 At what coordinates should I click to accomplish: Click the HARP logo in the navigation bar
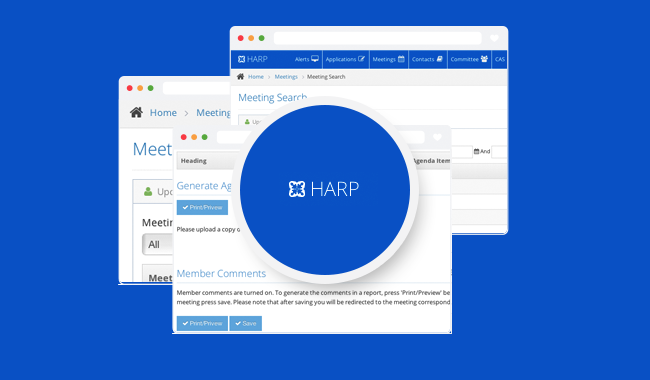tap(252, 59)
